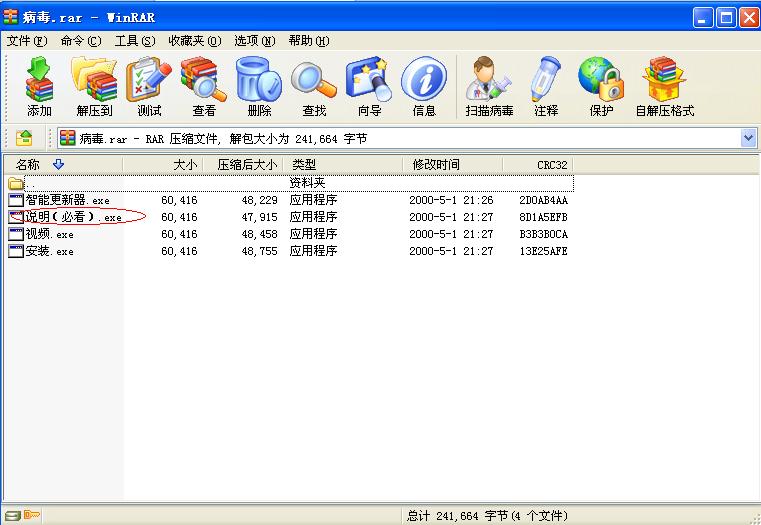Sort by 类型 column header
The width and height of the screenshot is (761, 525).
pos(343,164)
